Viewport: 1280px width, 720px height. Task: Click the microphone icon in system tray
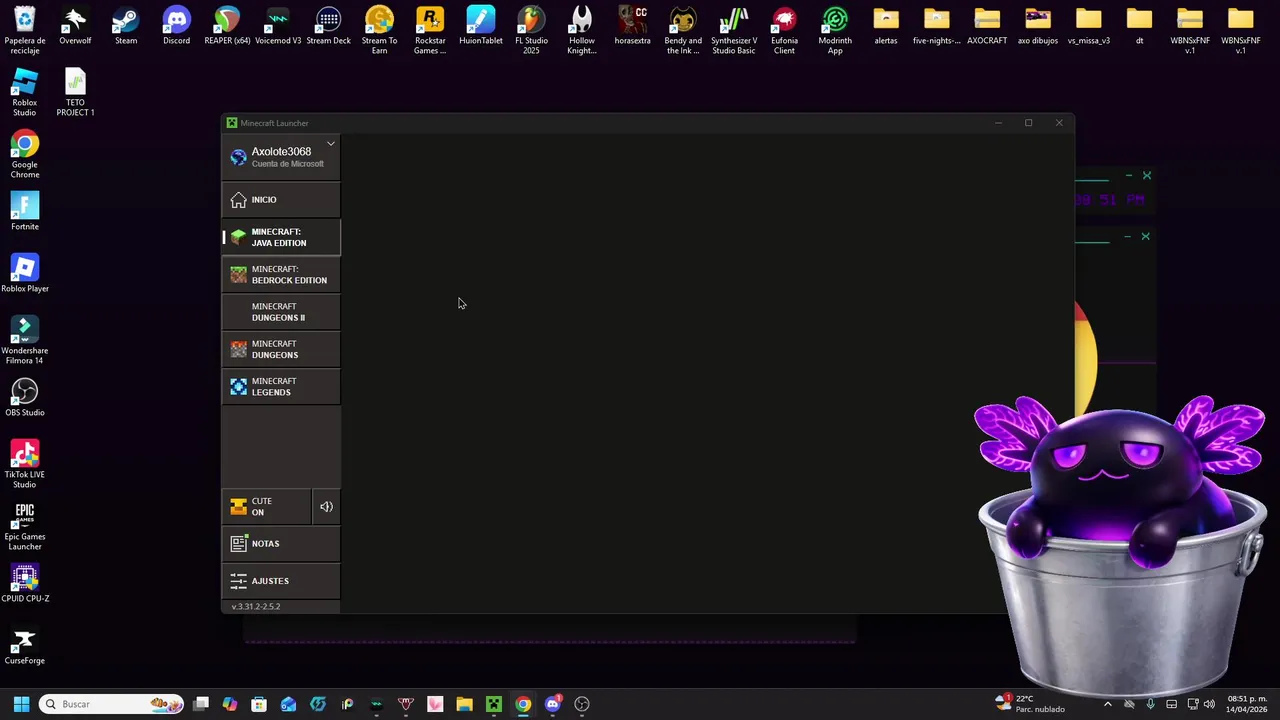(1150, 704)
